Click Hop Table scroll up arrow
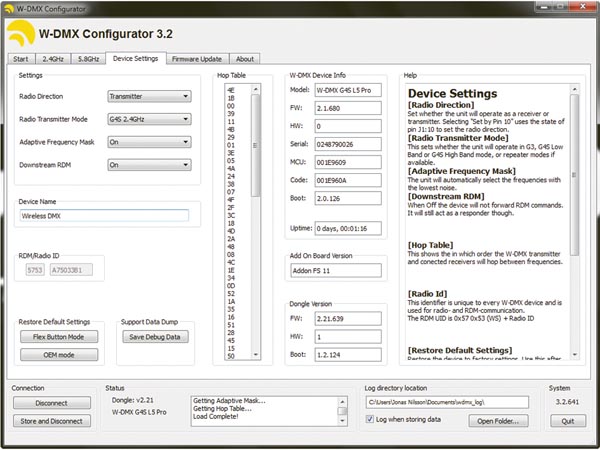The image size is (600, 450). click(256, 89)
